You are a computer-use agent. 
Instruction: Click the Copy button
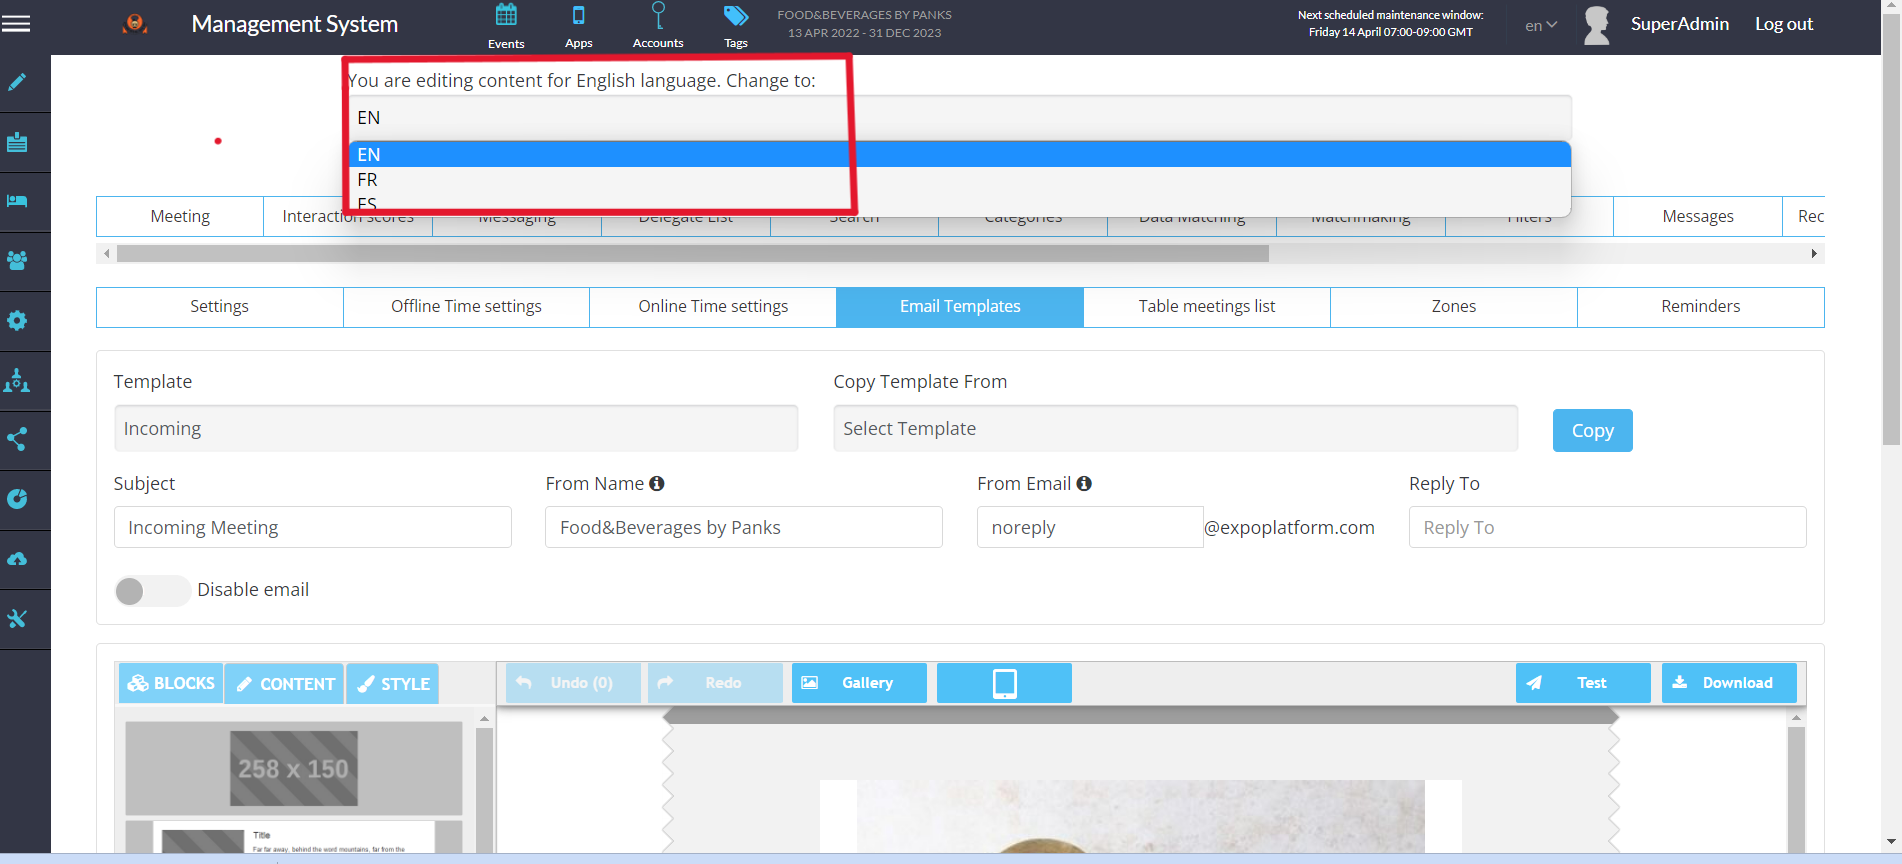pos(1592,431)
